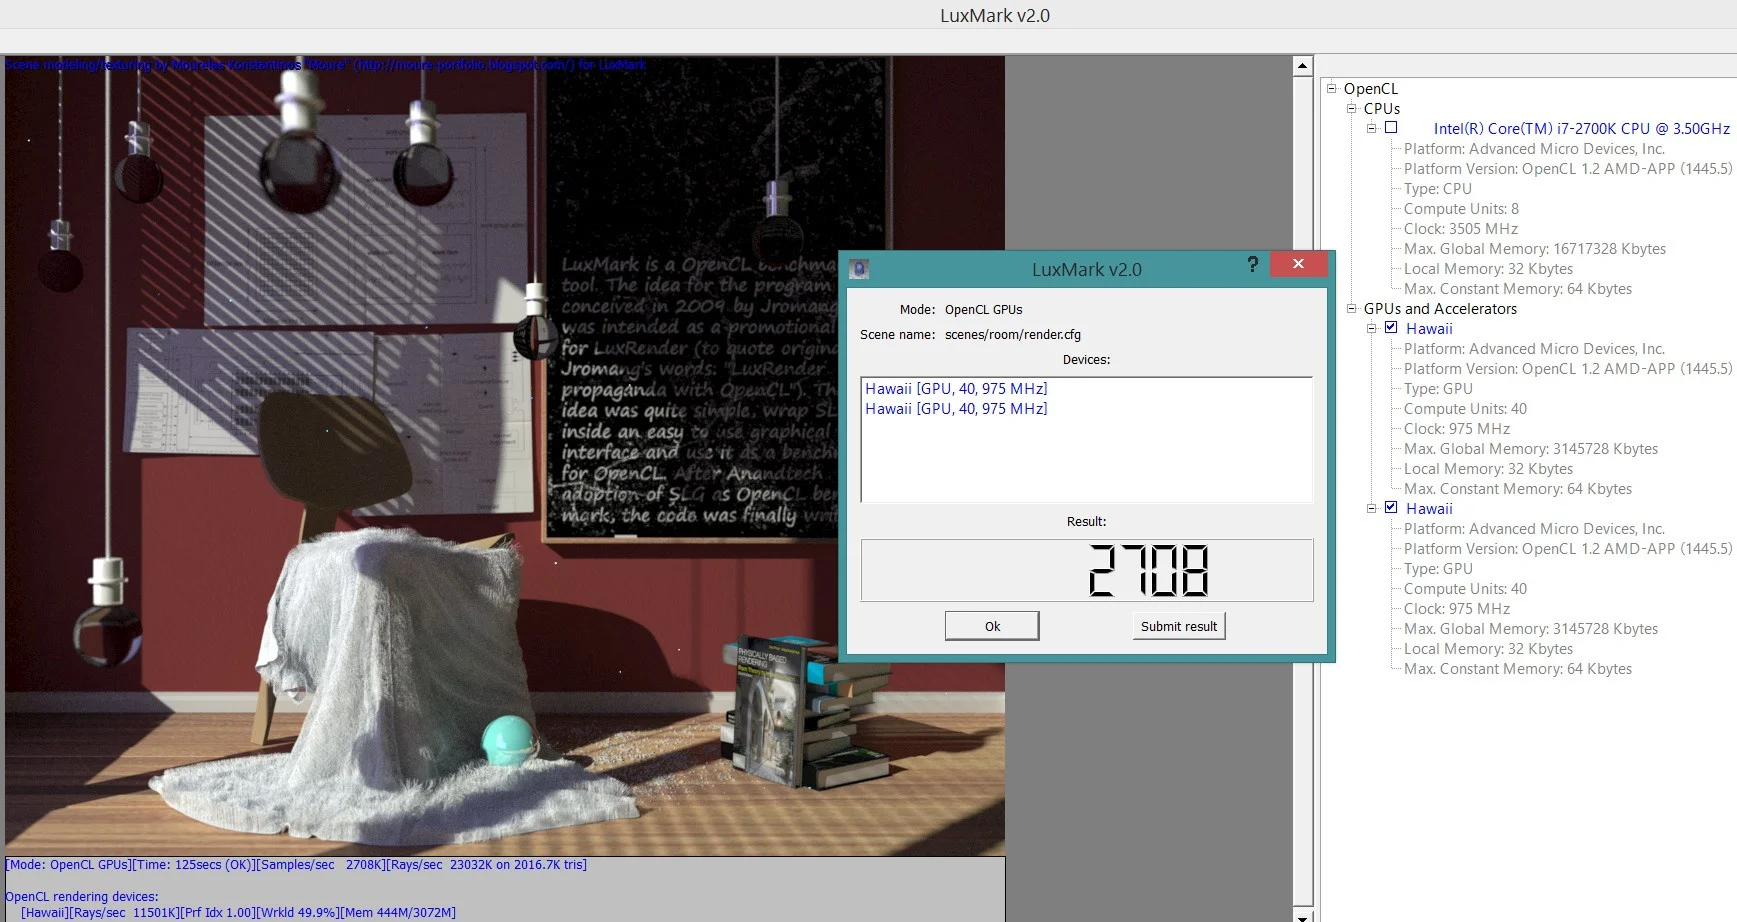
Task: Enable the Intel Core i7-2700K CPU checkbox
Action: pyautogui.click(x=1390, y=128)
